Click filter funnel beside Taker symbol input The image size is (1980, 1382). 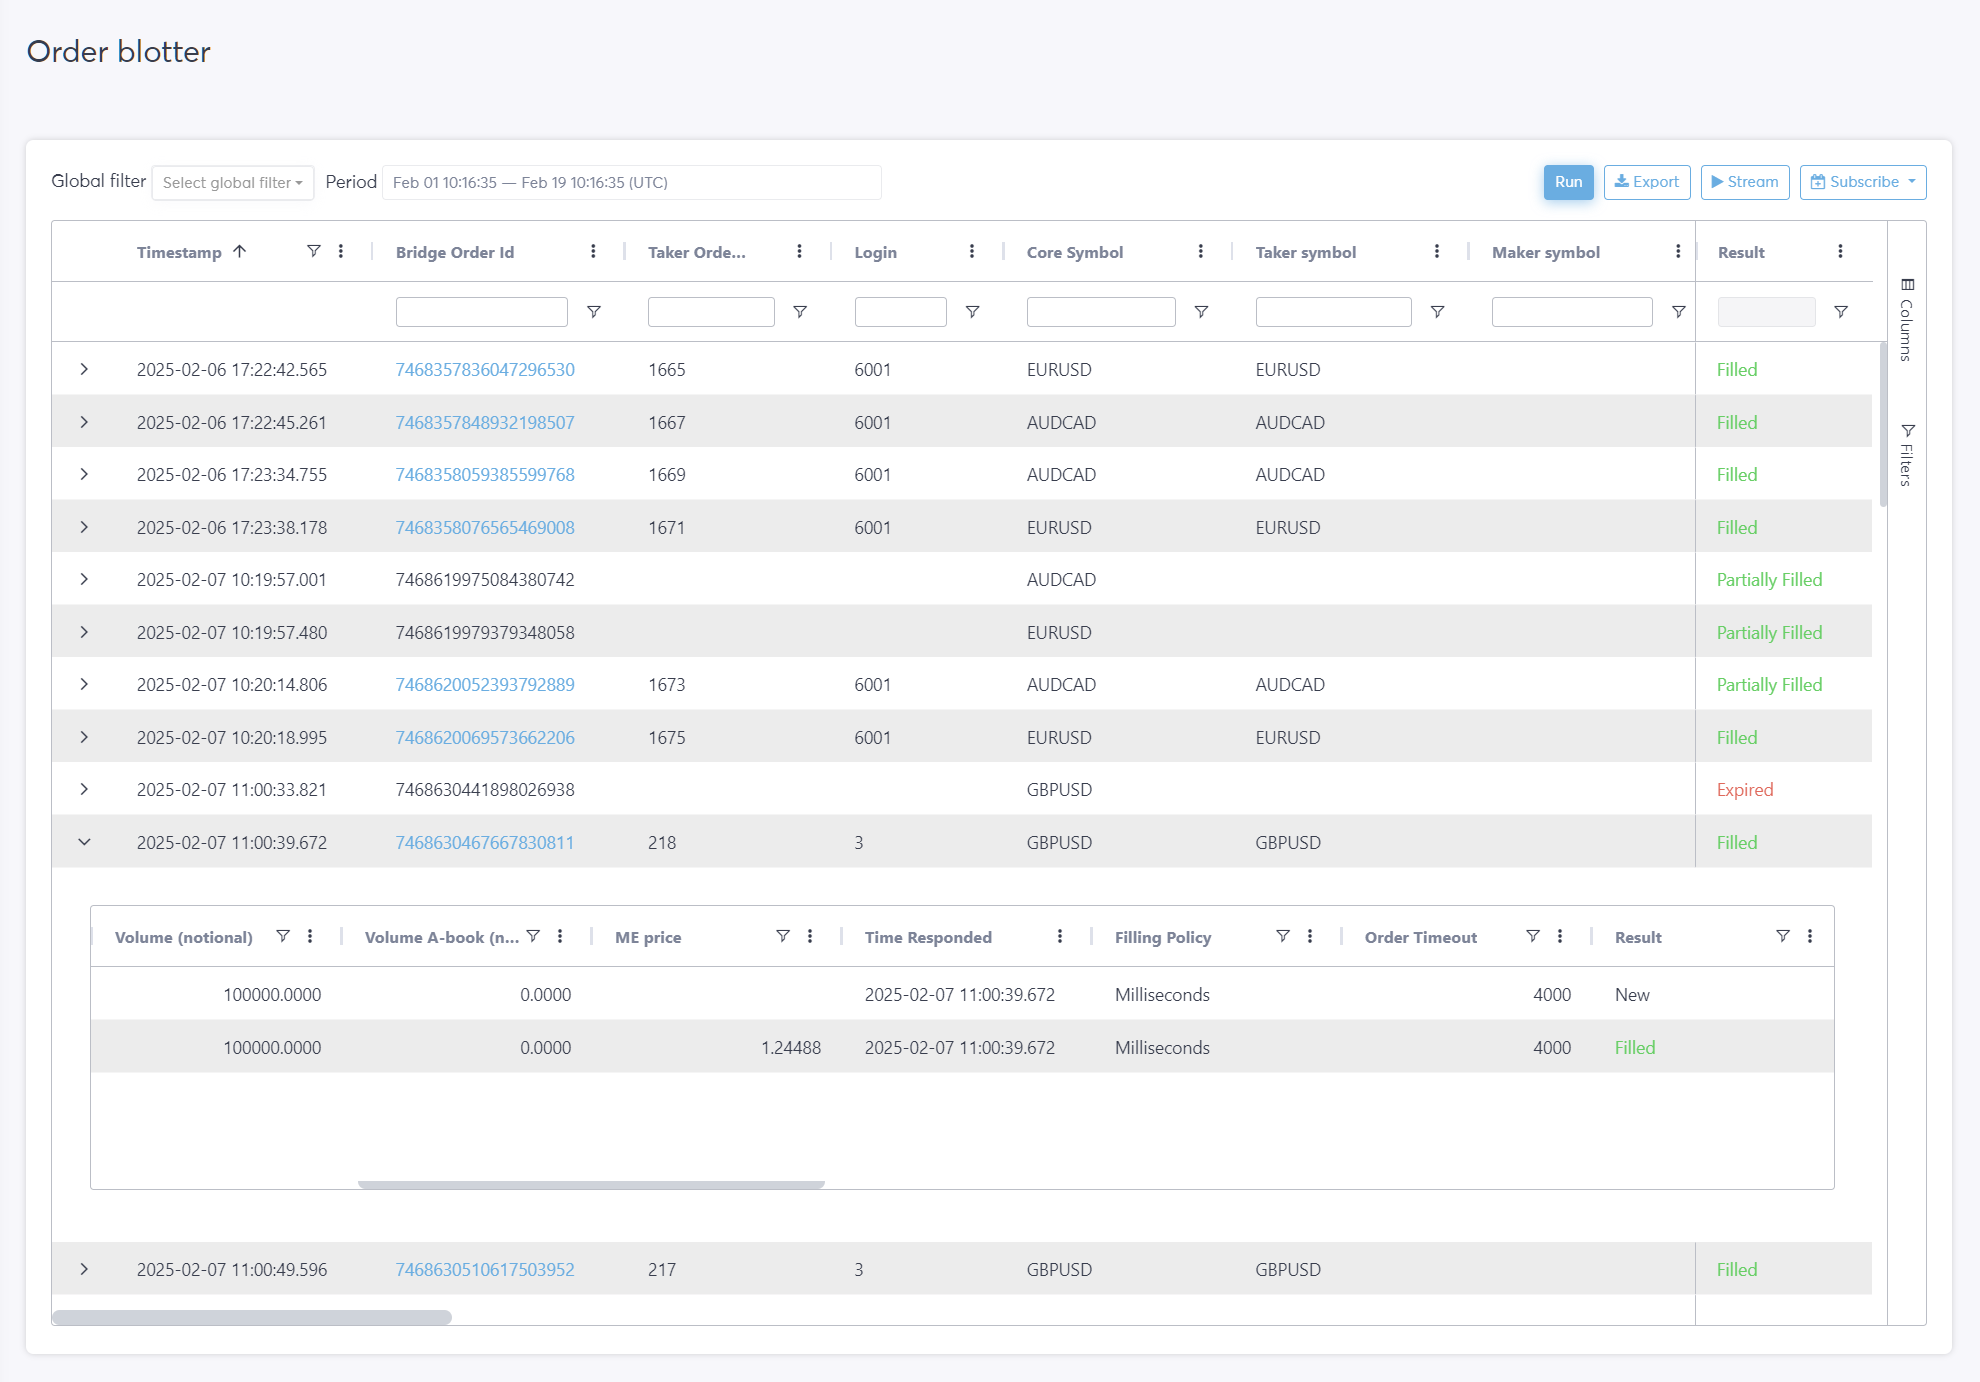tap(1437, 312)
